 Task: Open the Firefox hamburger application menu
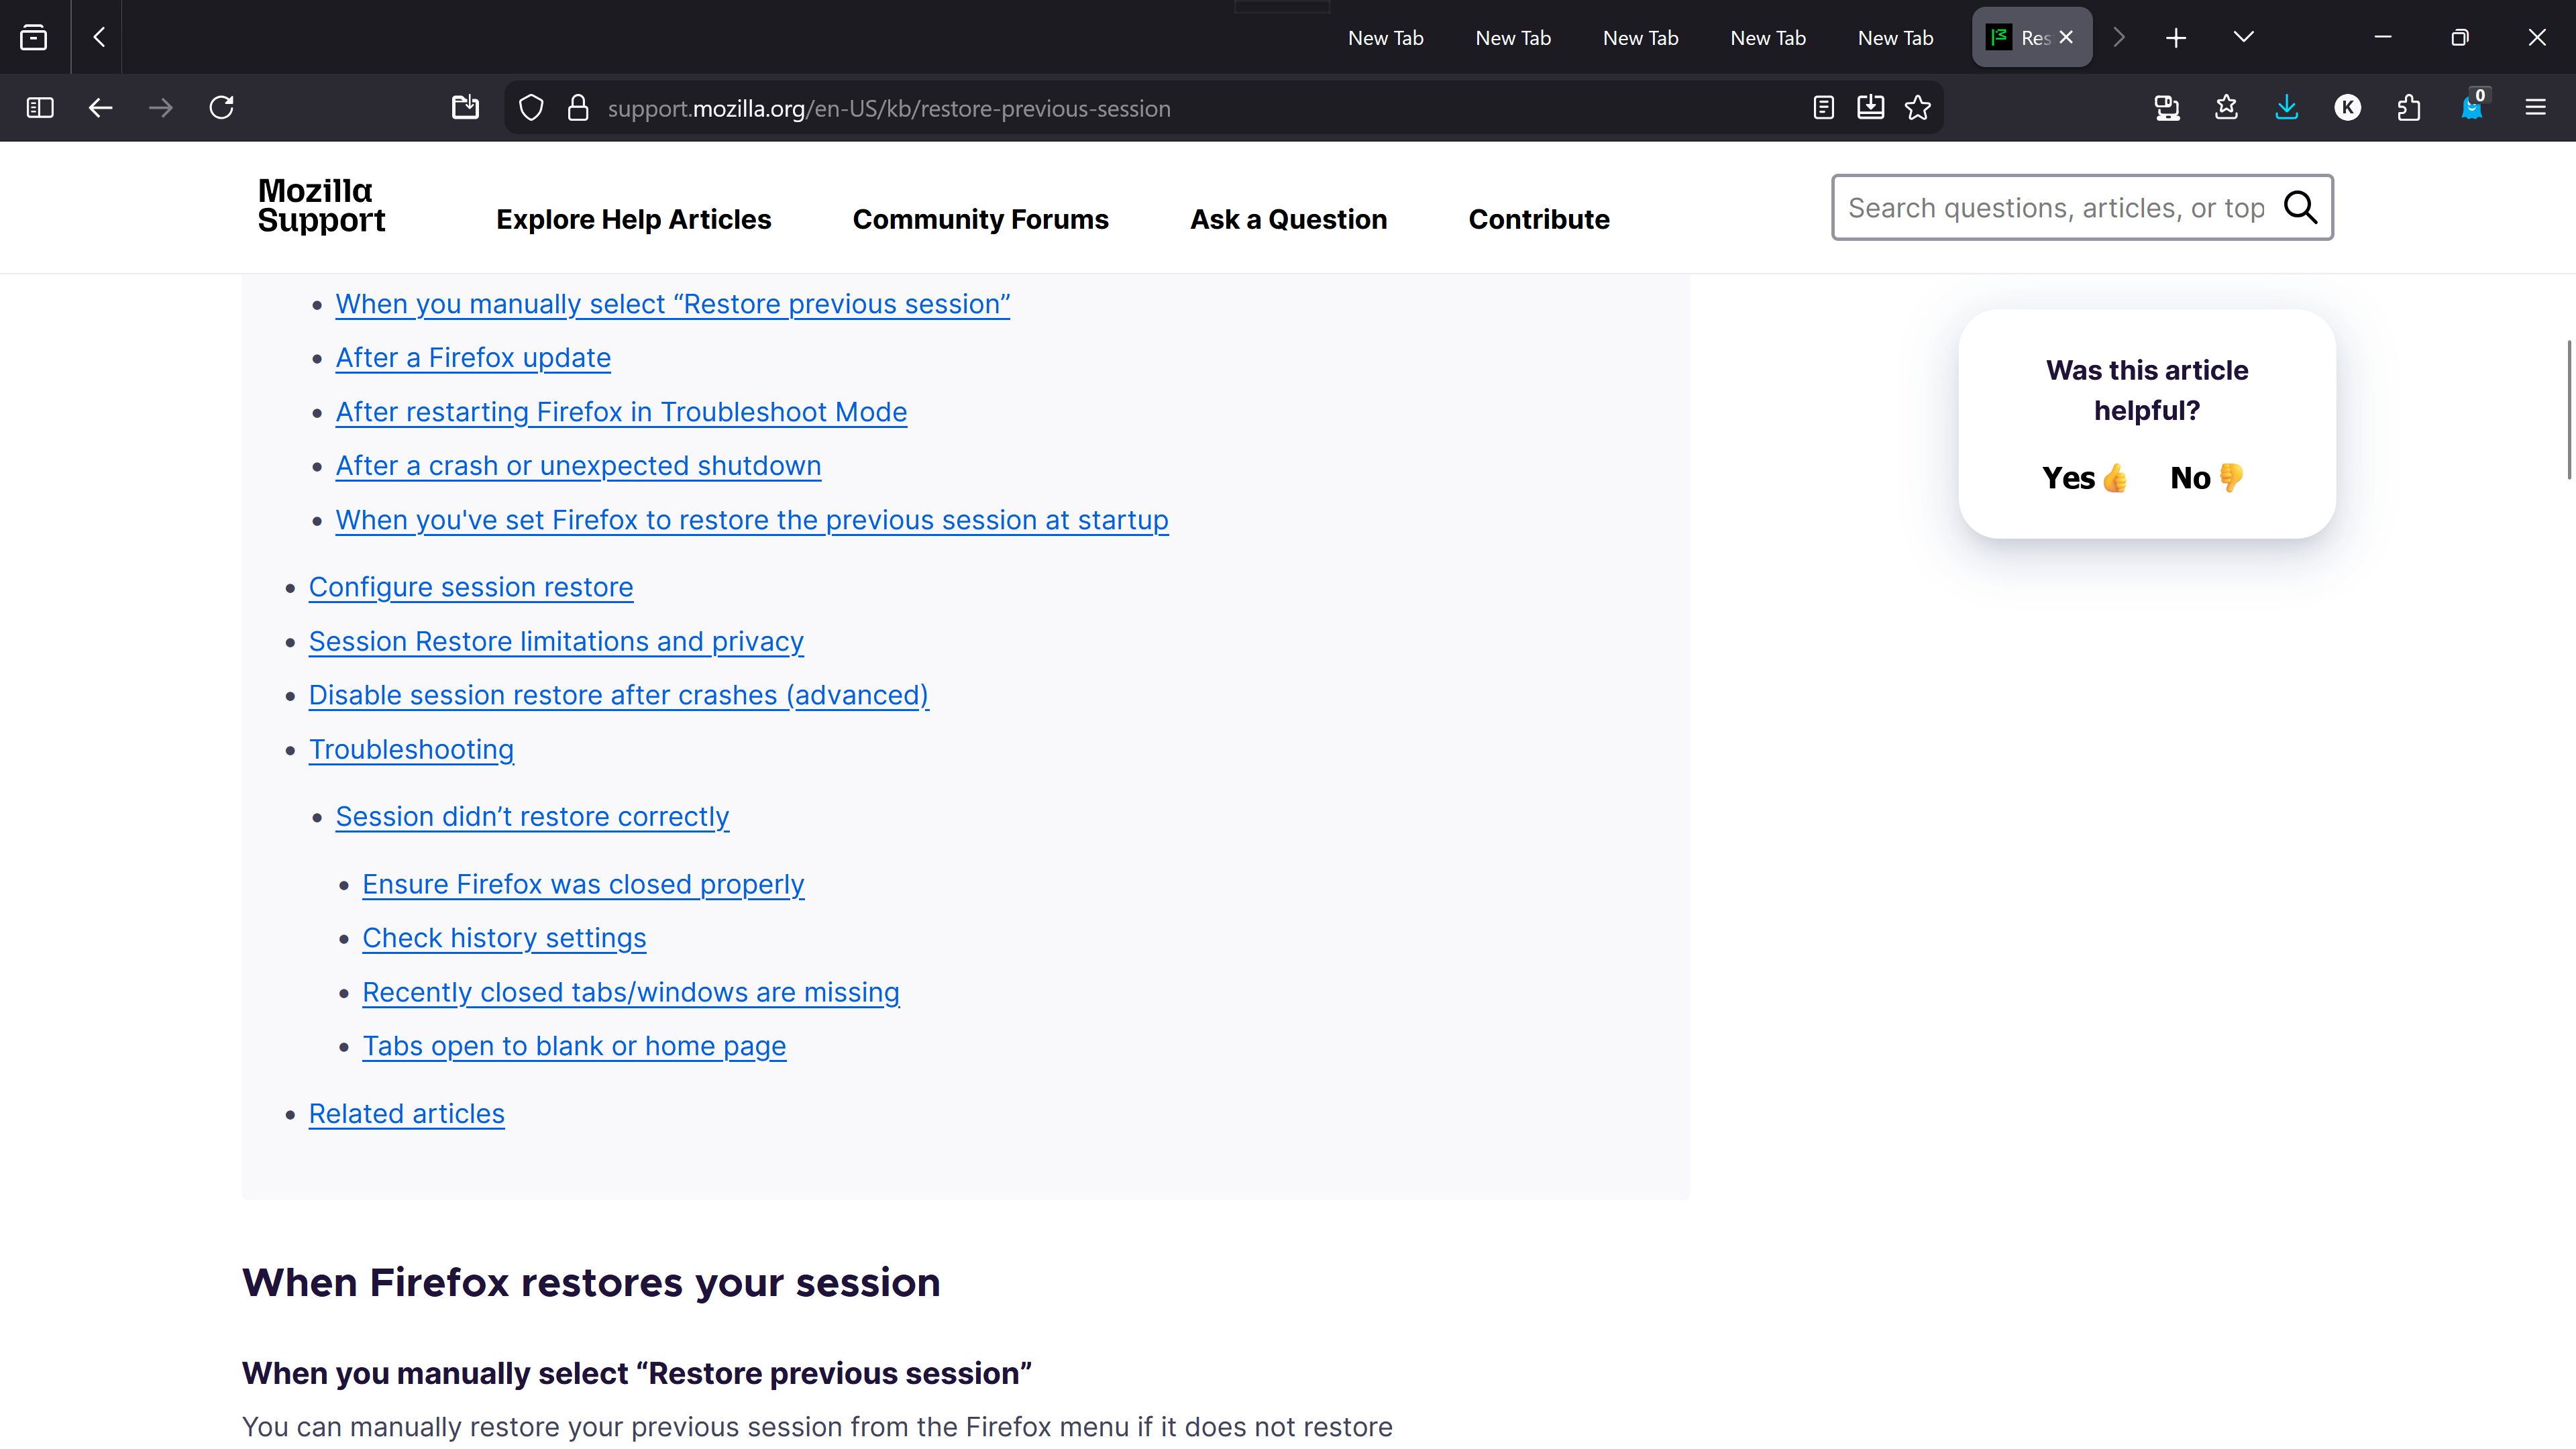click(x=2535, y=108)
